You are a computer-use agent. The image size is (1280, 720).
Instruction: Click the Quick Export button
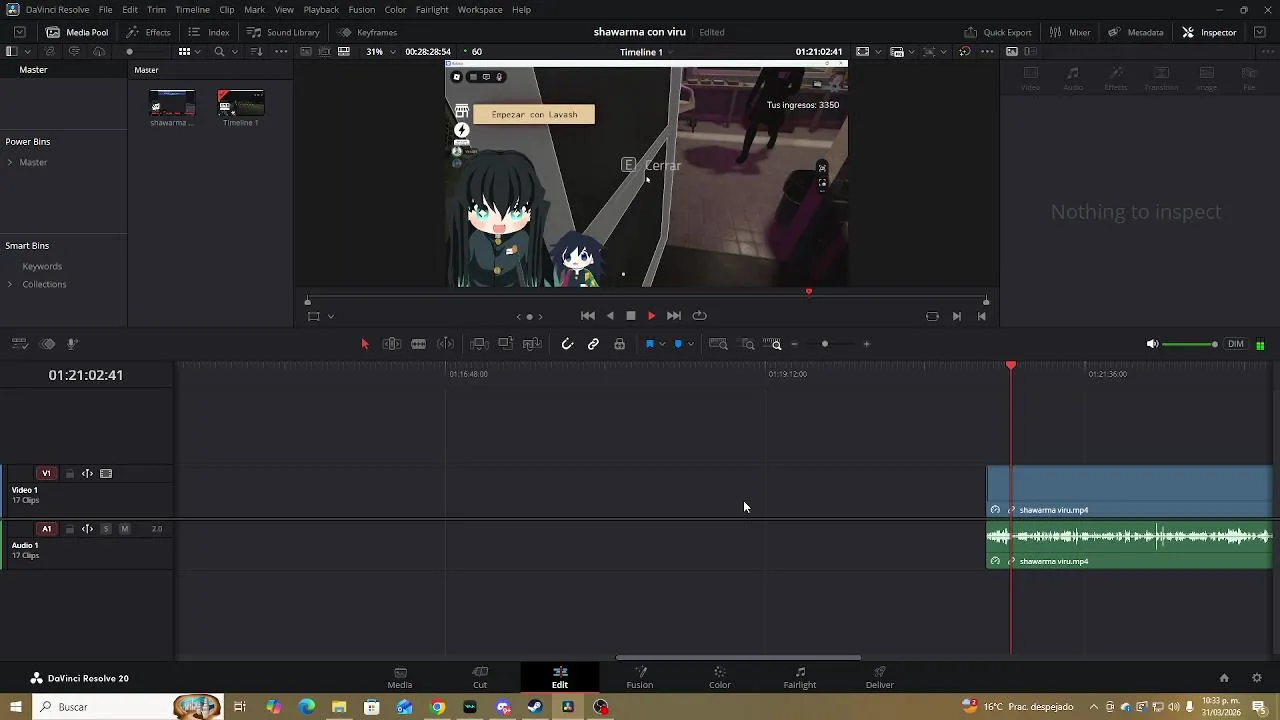point(997,32)
